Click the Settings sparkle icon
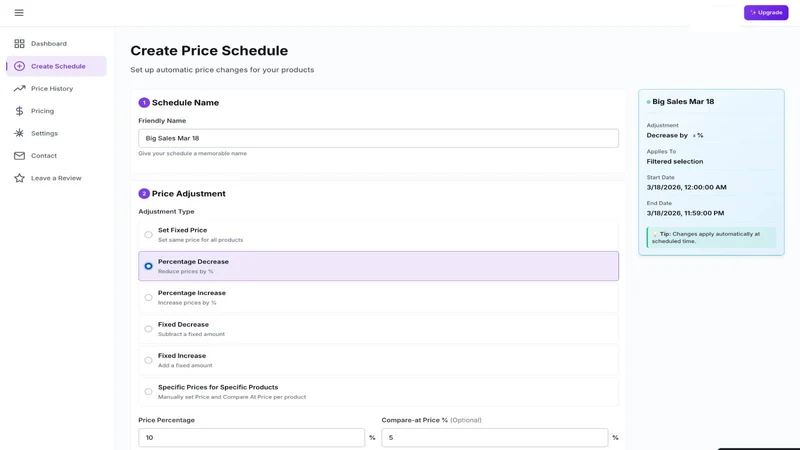 (19, 133)
